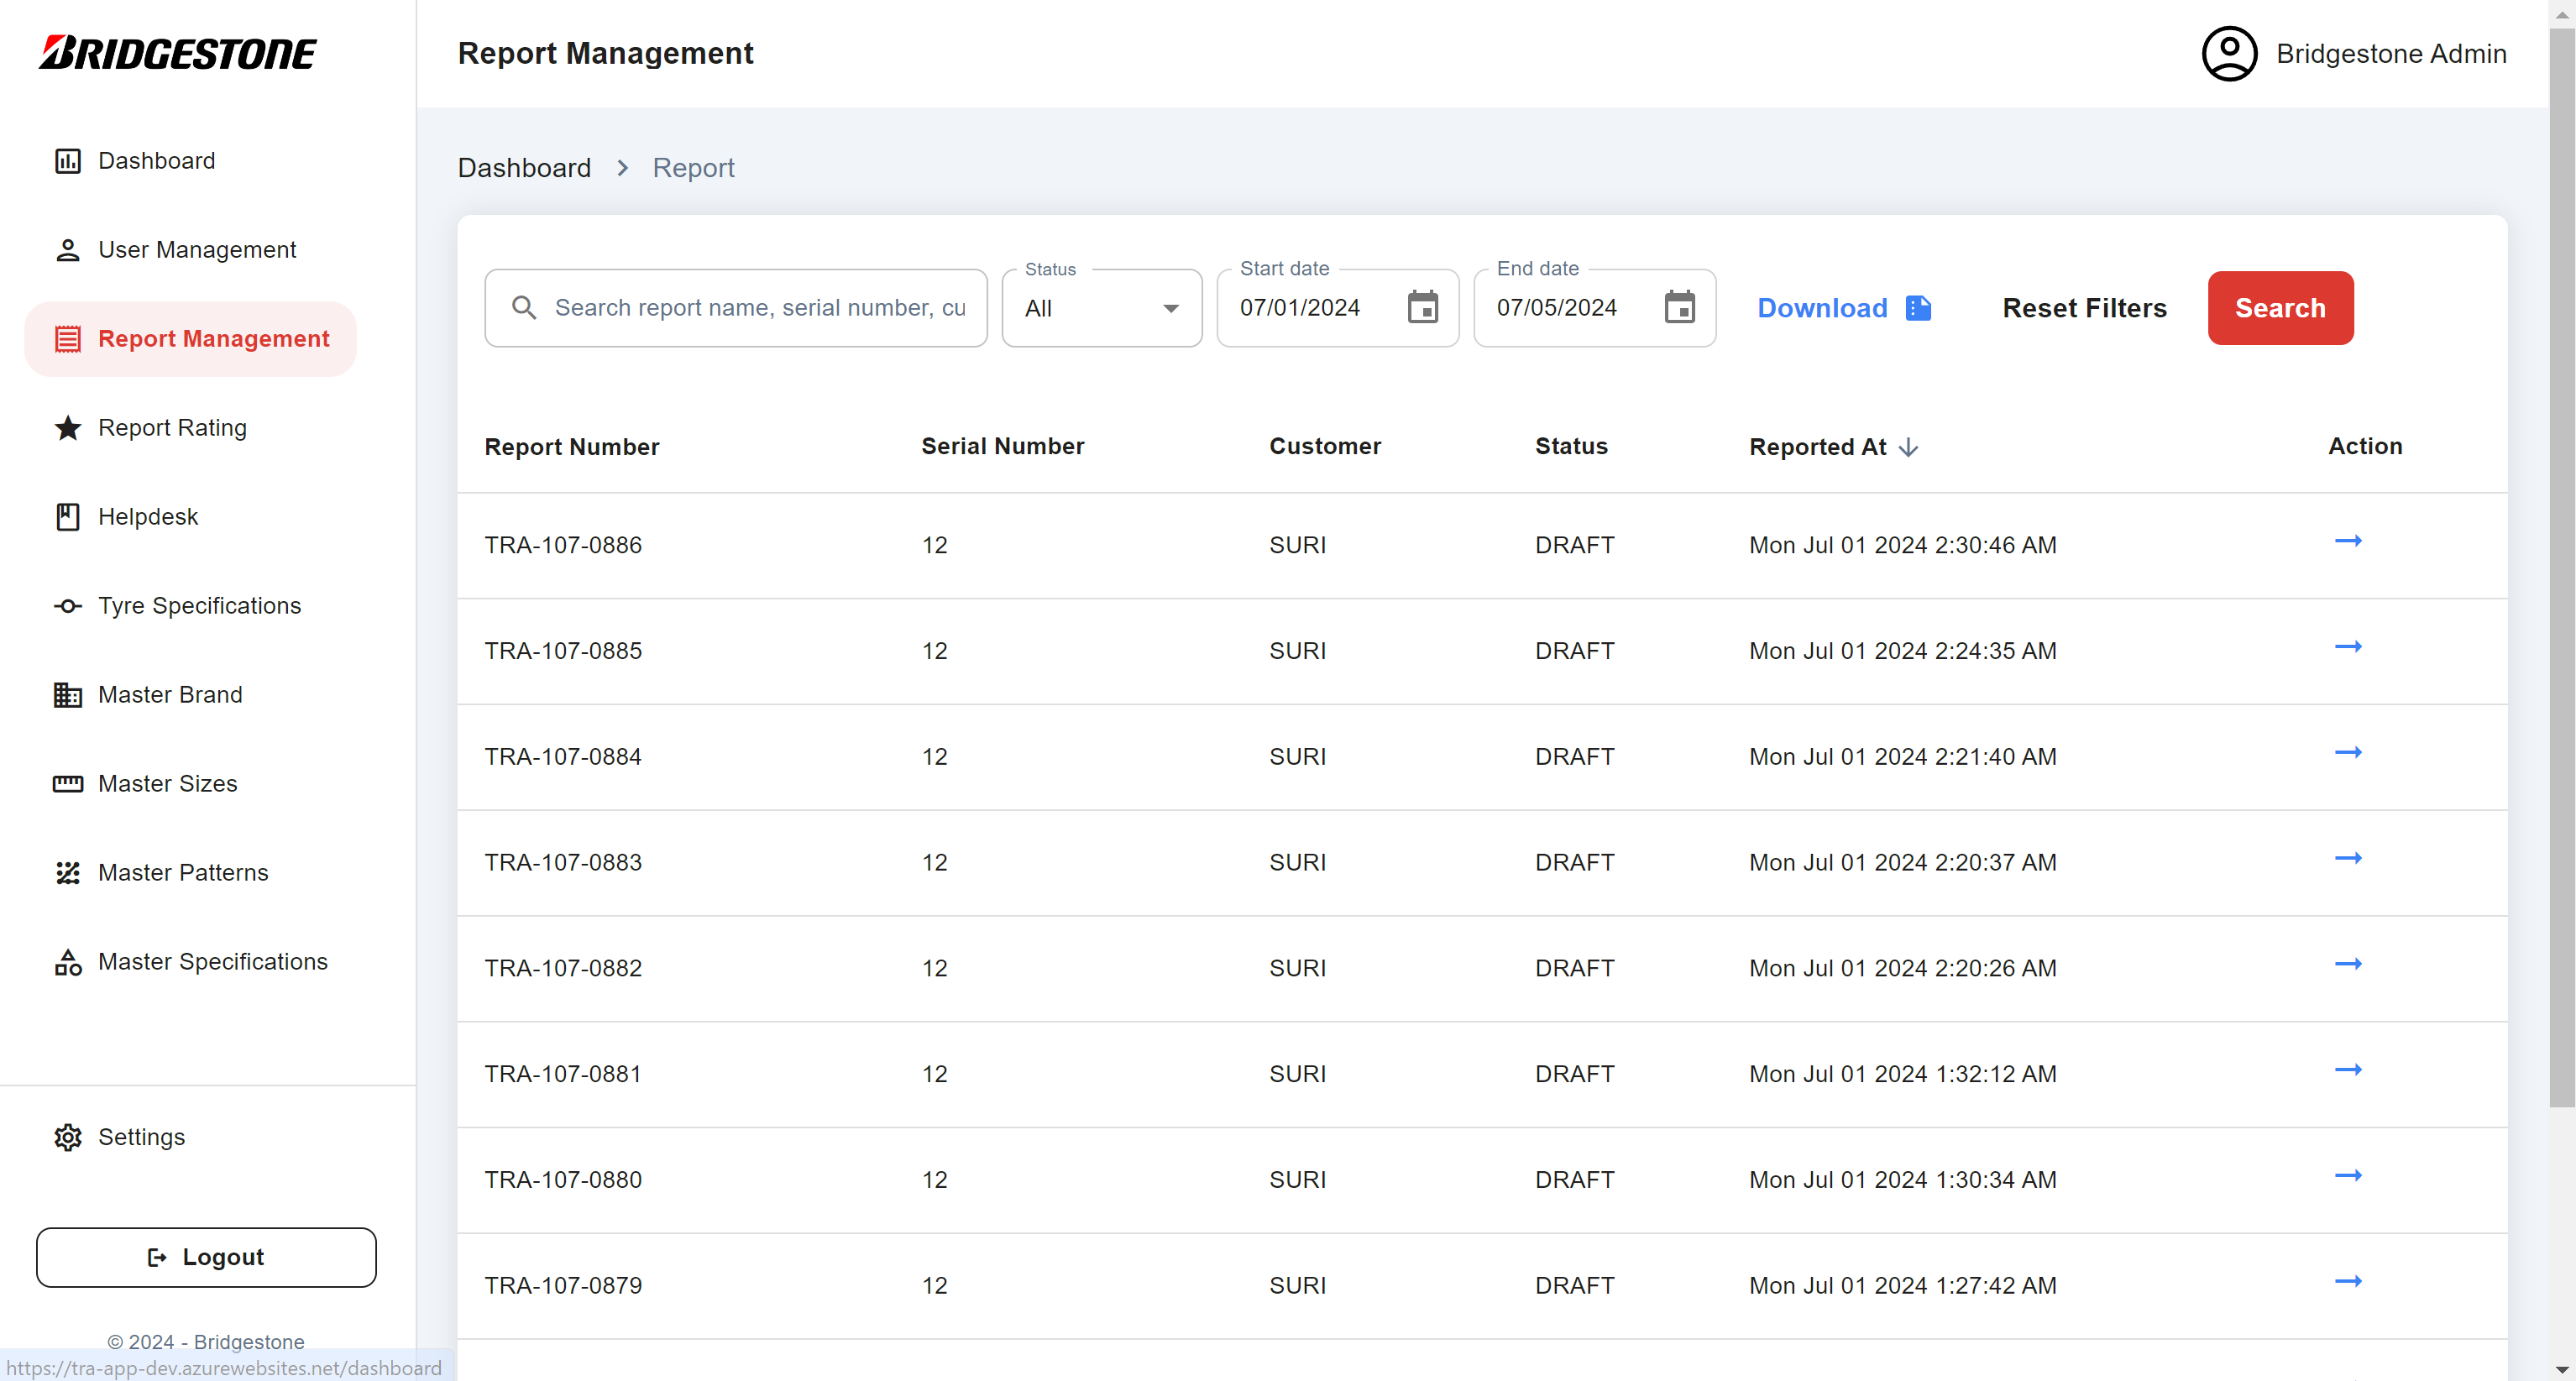Select Master Patterns in the sidebar
The height and width of the screenshot is (1381, 2576).
click(182, 872)
